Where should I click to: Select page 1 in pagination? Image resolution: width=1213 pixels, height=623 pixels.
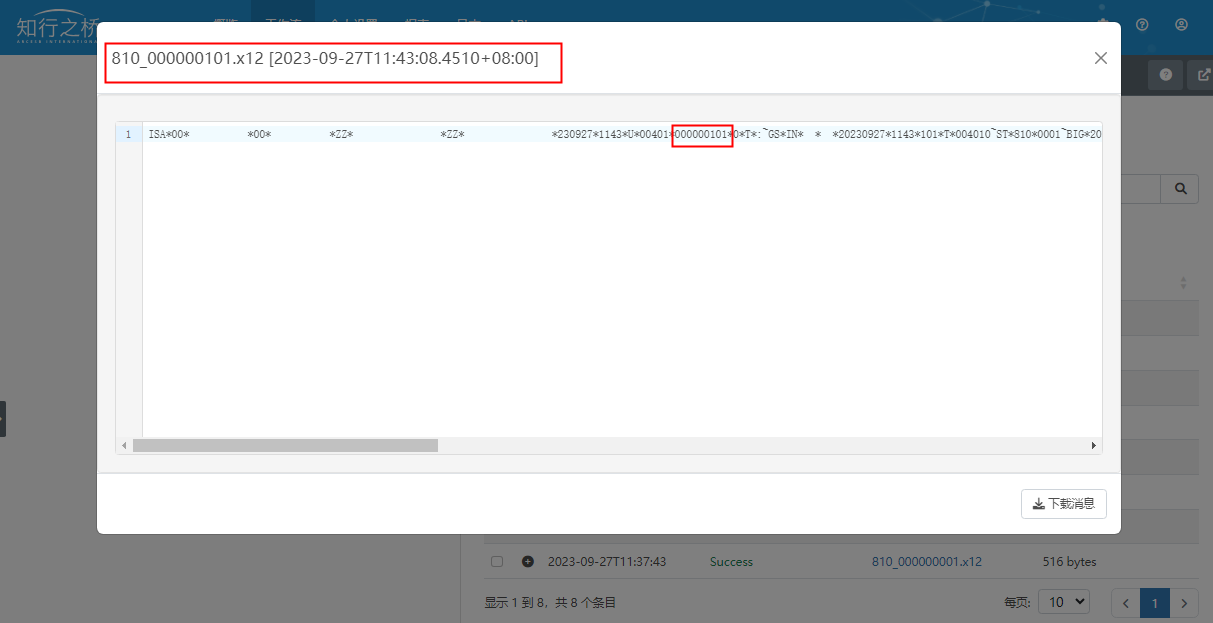1155,603
